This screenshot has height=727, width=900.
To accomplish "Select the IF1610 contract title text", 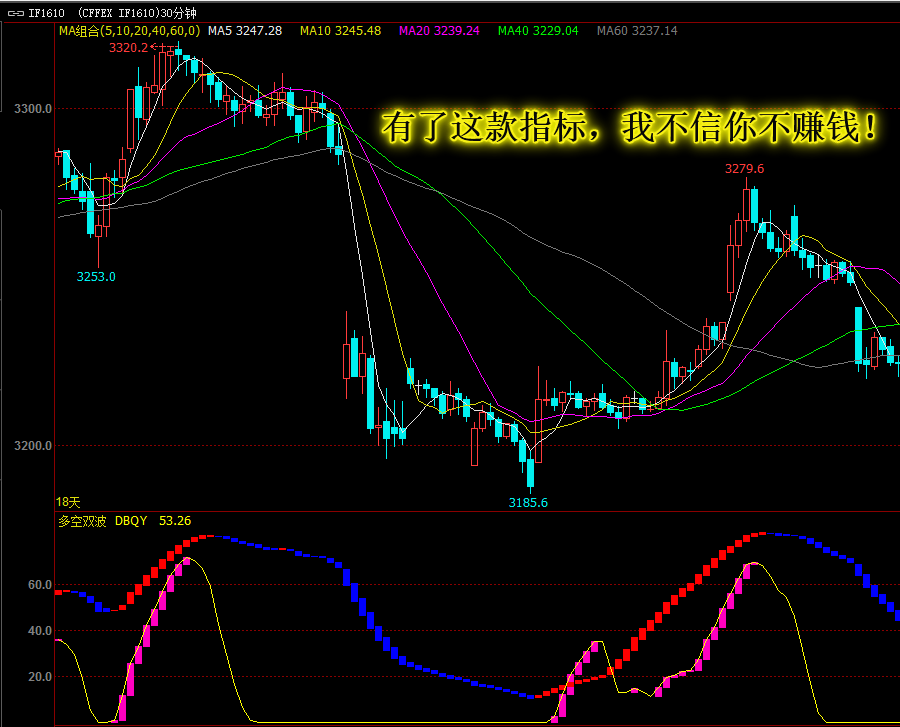I will tap(46, 13).
